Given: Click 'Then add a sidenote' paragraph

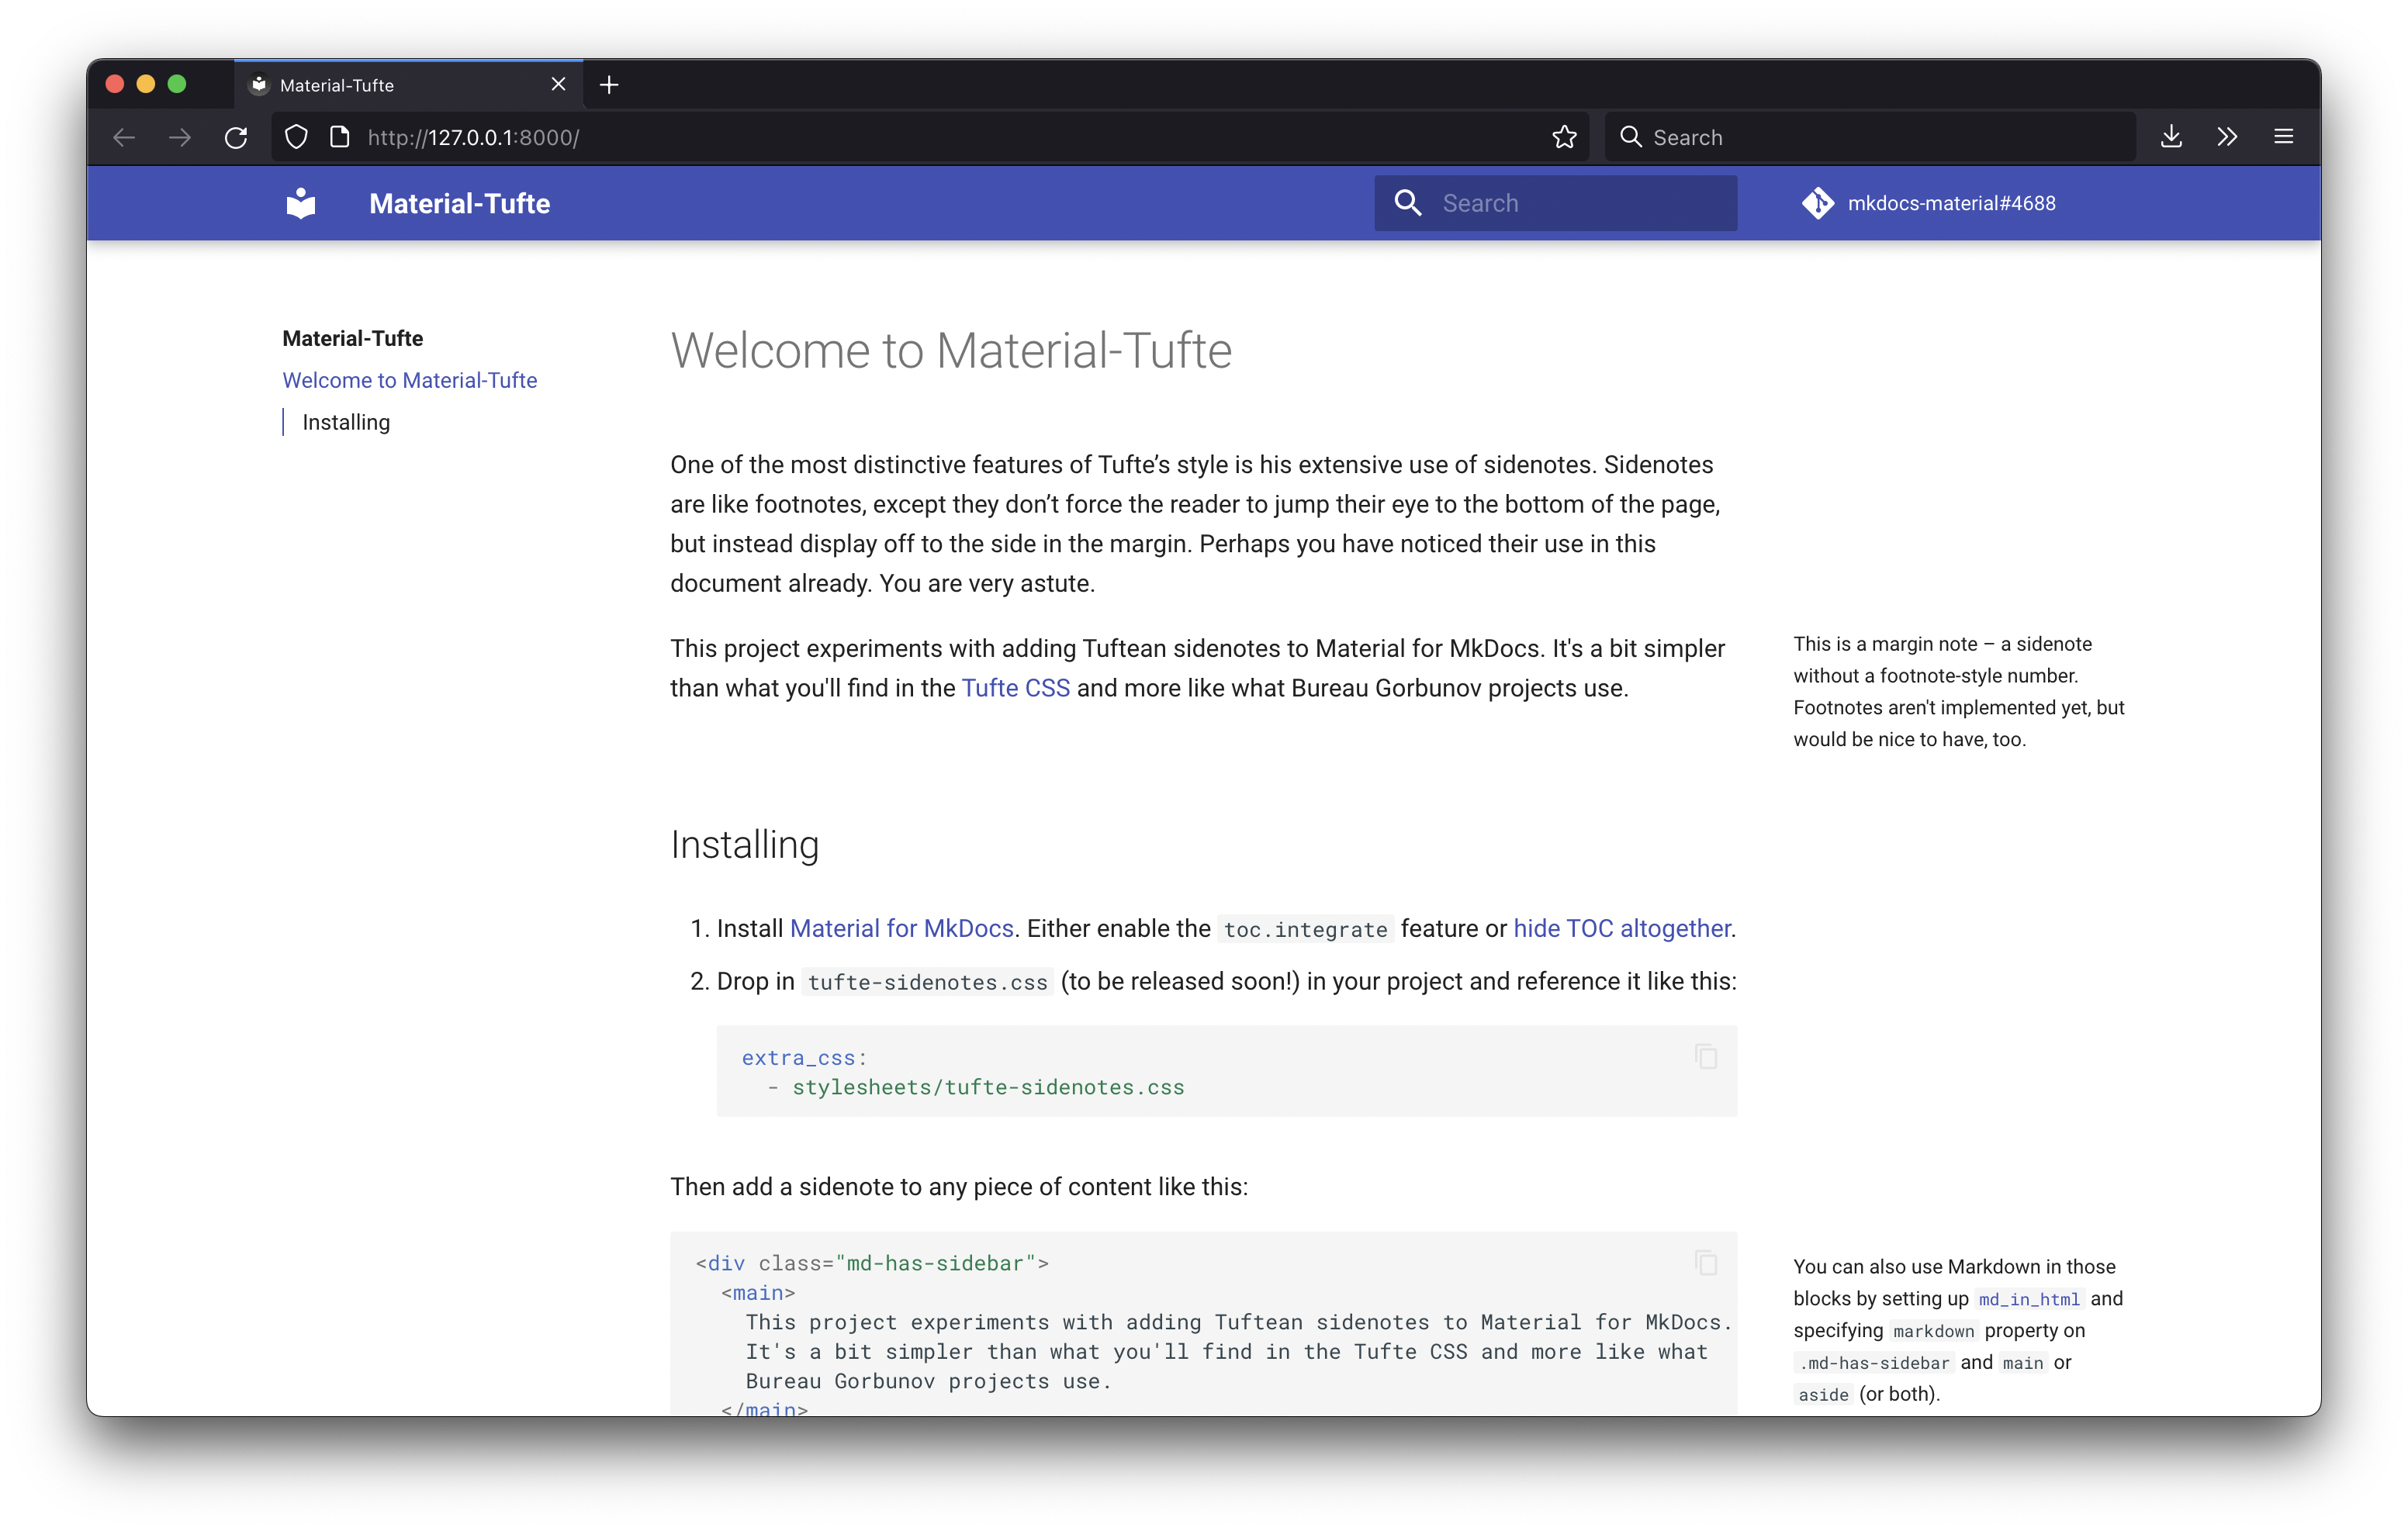Looking at the screenshot, I should tap(959, 1186).
